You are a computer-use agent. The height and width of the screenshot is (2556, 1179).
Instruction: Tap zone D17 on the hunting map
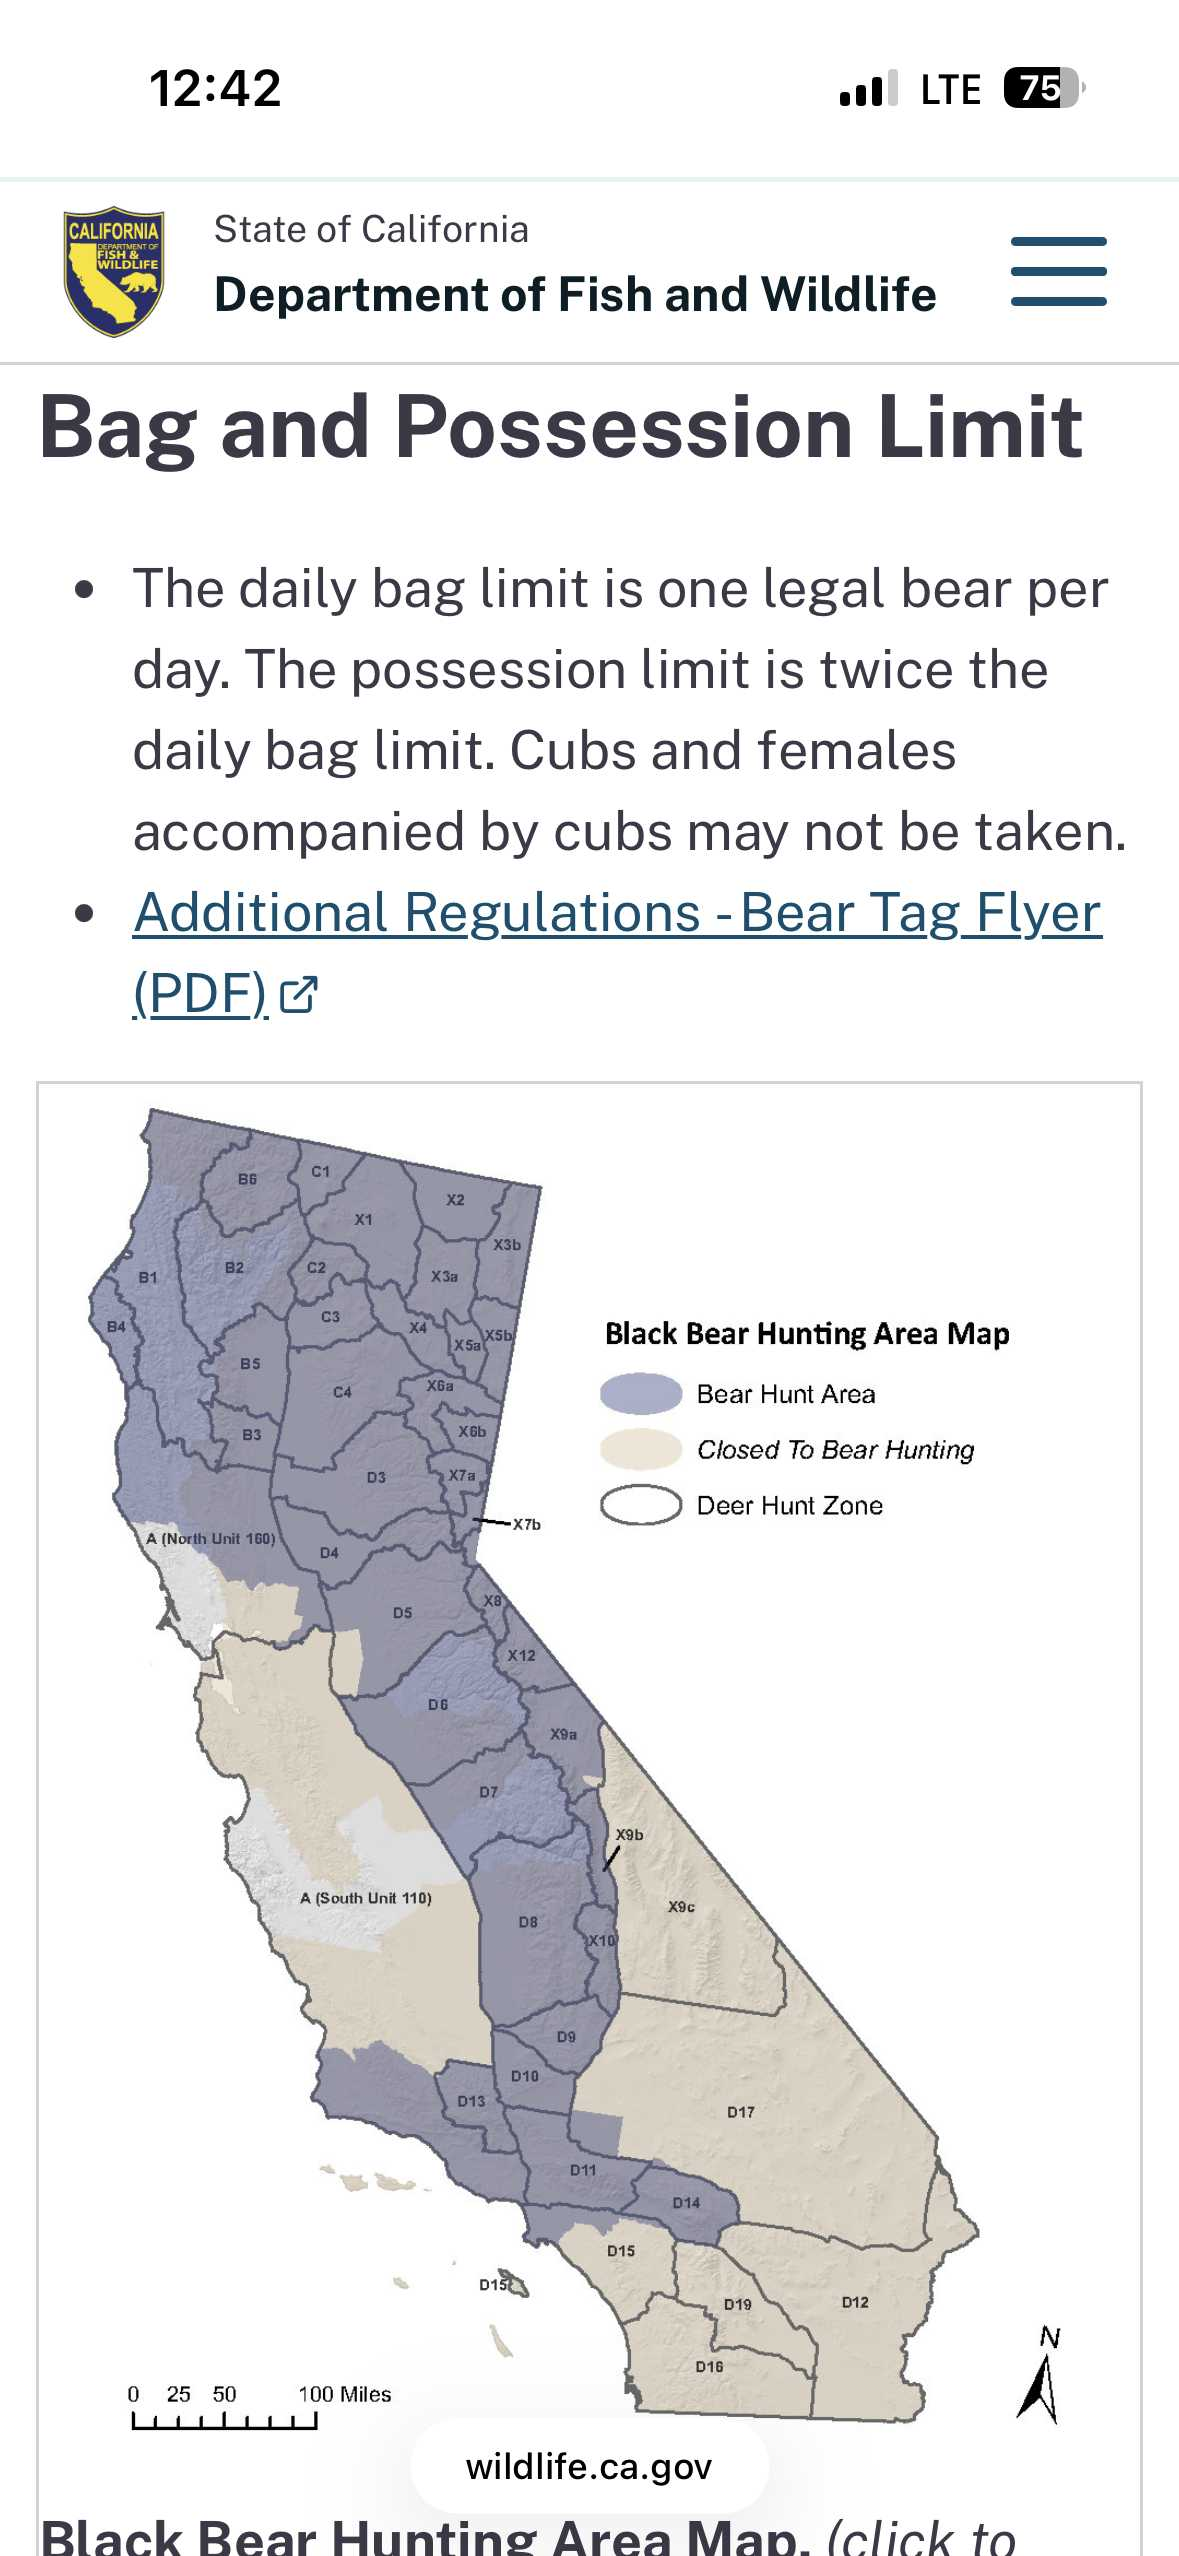click(740, 2112)
